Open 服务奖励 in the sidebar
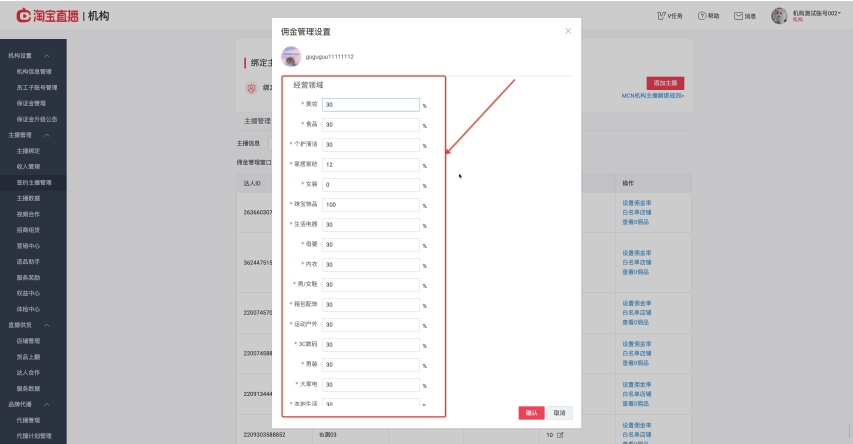The image size is (853, 444). pyautogui.click(x=28, y=278)
